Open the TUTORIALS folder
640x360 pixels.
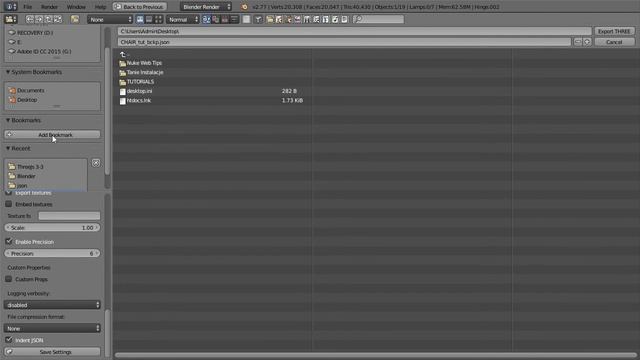(140, 82)
